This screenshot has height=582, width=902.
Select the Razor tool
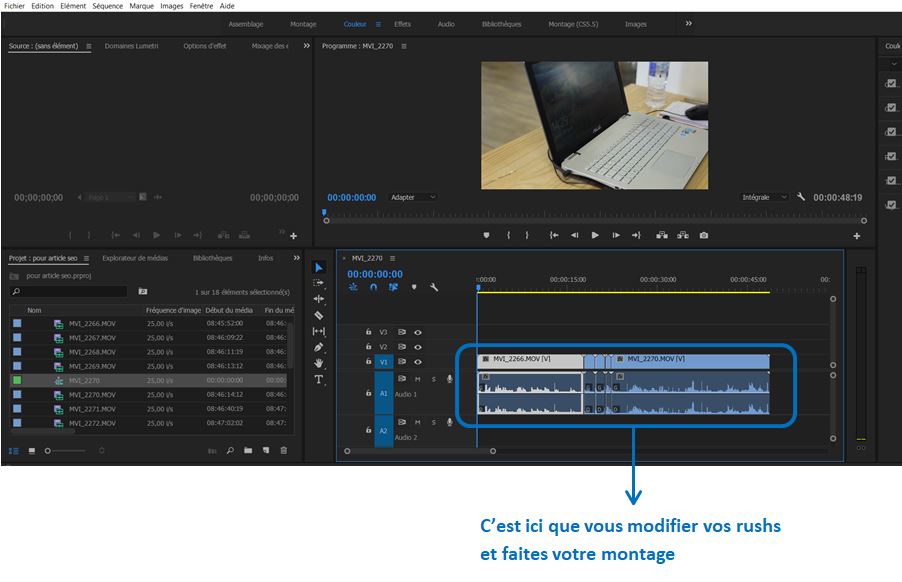tap(318, 314)
